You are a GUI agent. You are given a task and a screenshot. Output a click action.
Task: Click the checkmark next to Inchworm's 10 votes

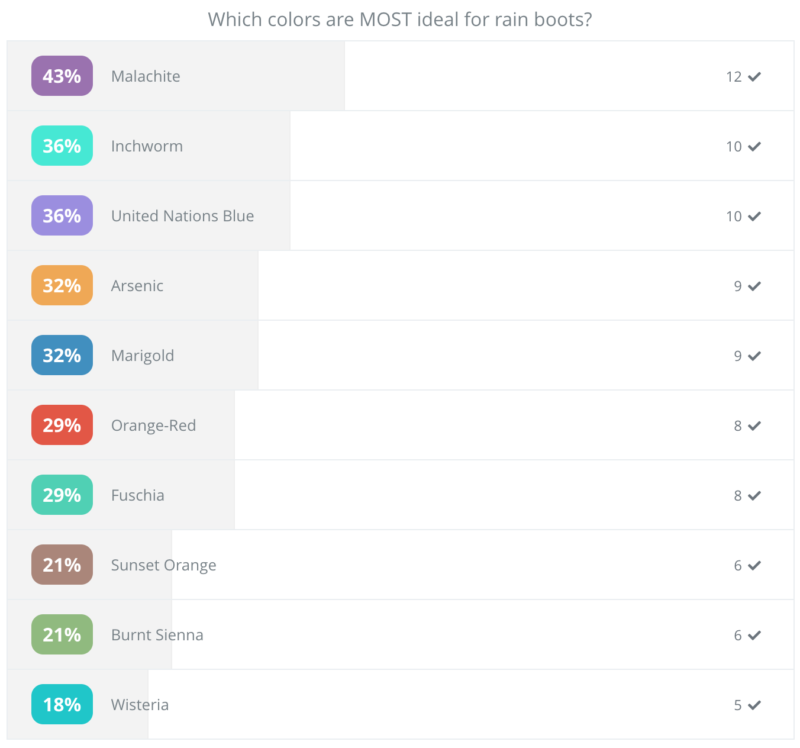click(754, 146)
